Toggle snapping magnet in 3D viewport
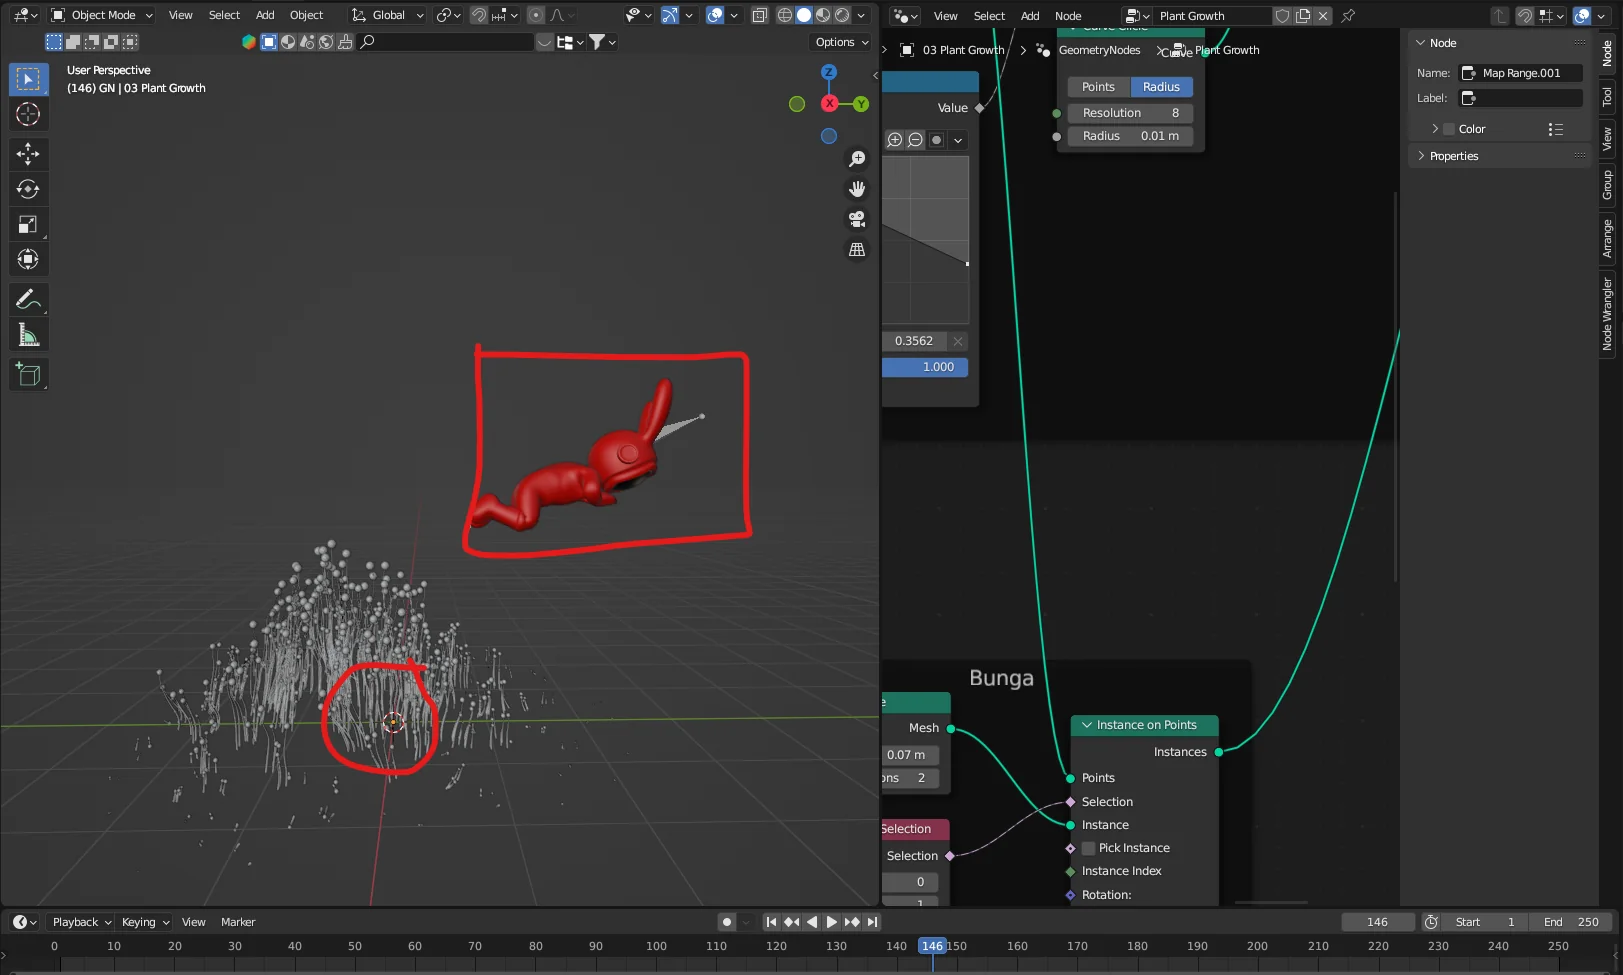 click(x=479, y=15)
